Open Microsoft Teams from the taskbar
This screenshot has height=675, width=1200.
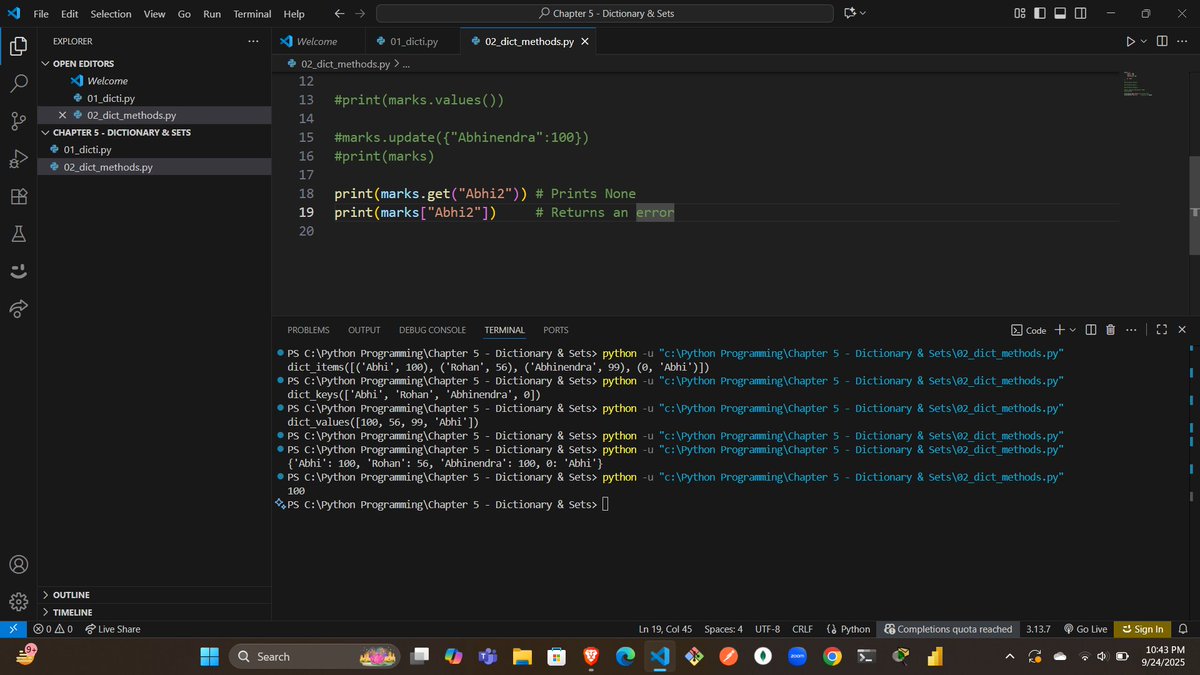(x=488, y=656)
